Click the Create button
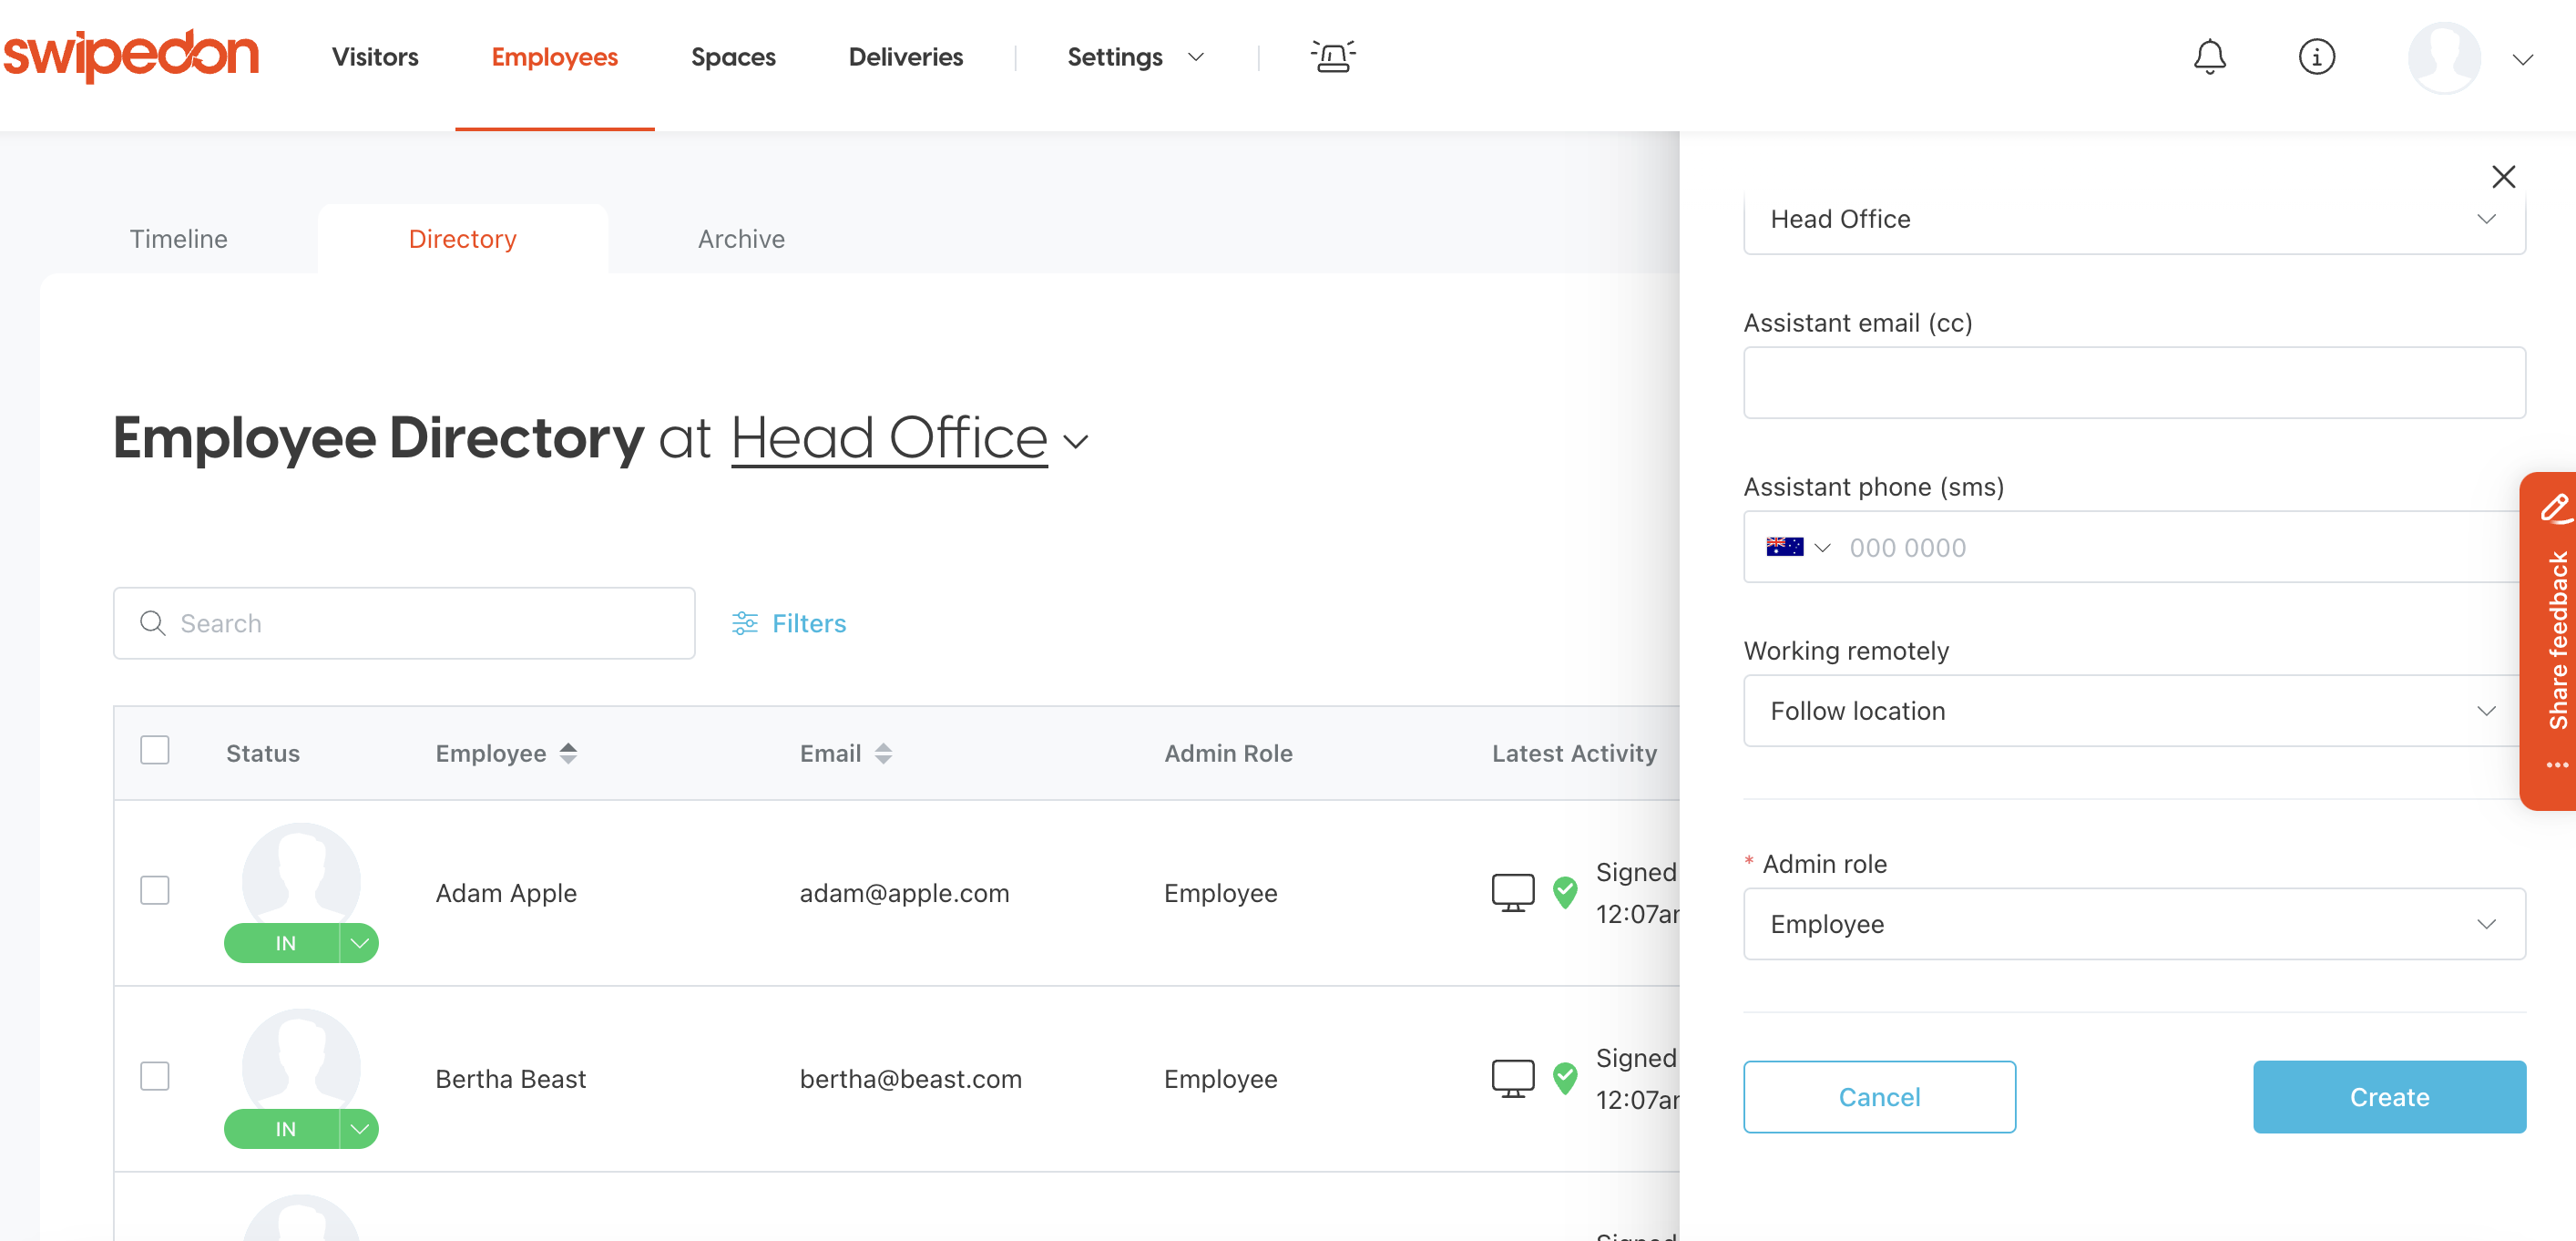Image resolution: width=2576 pixels, height=1241 pixels. click(2389, 1097)
